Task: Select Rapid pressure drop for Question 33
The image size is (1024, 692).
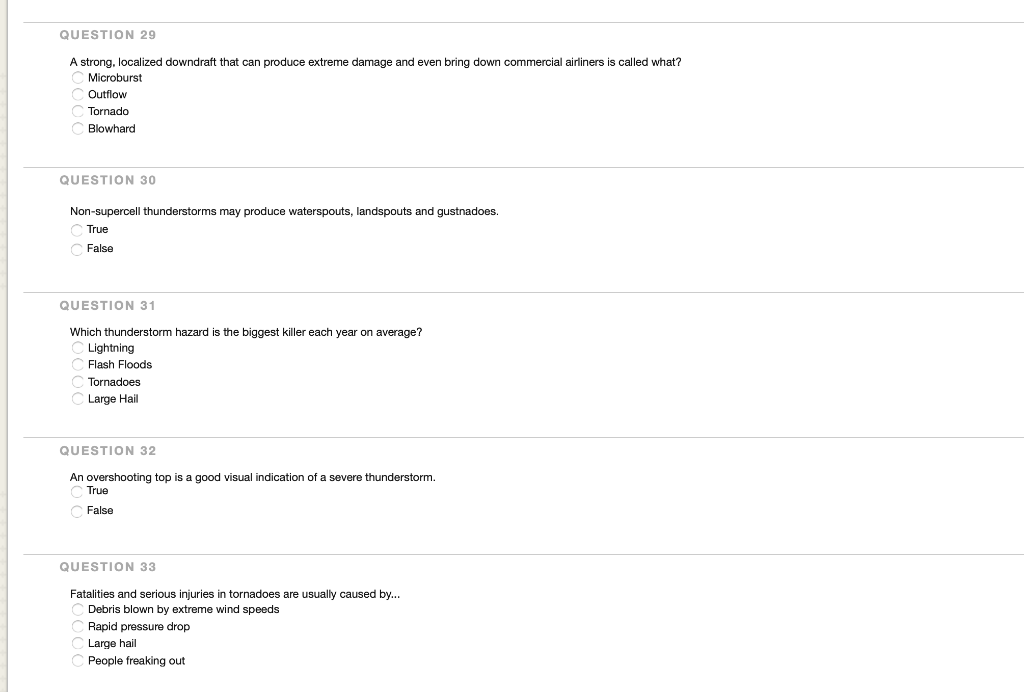Action: 78,626
